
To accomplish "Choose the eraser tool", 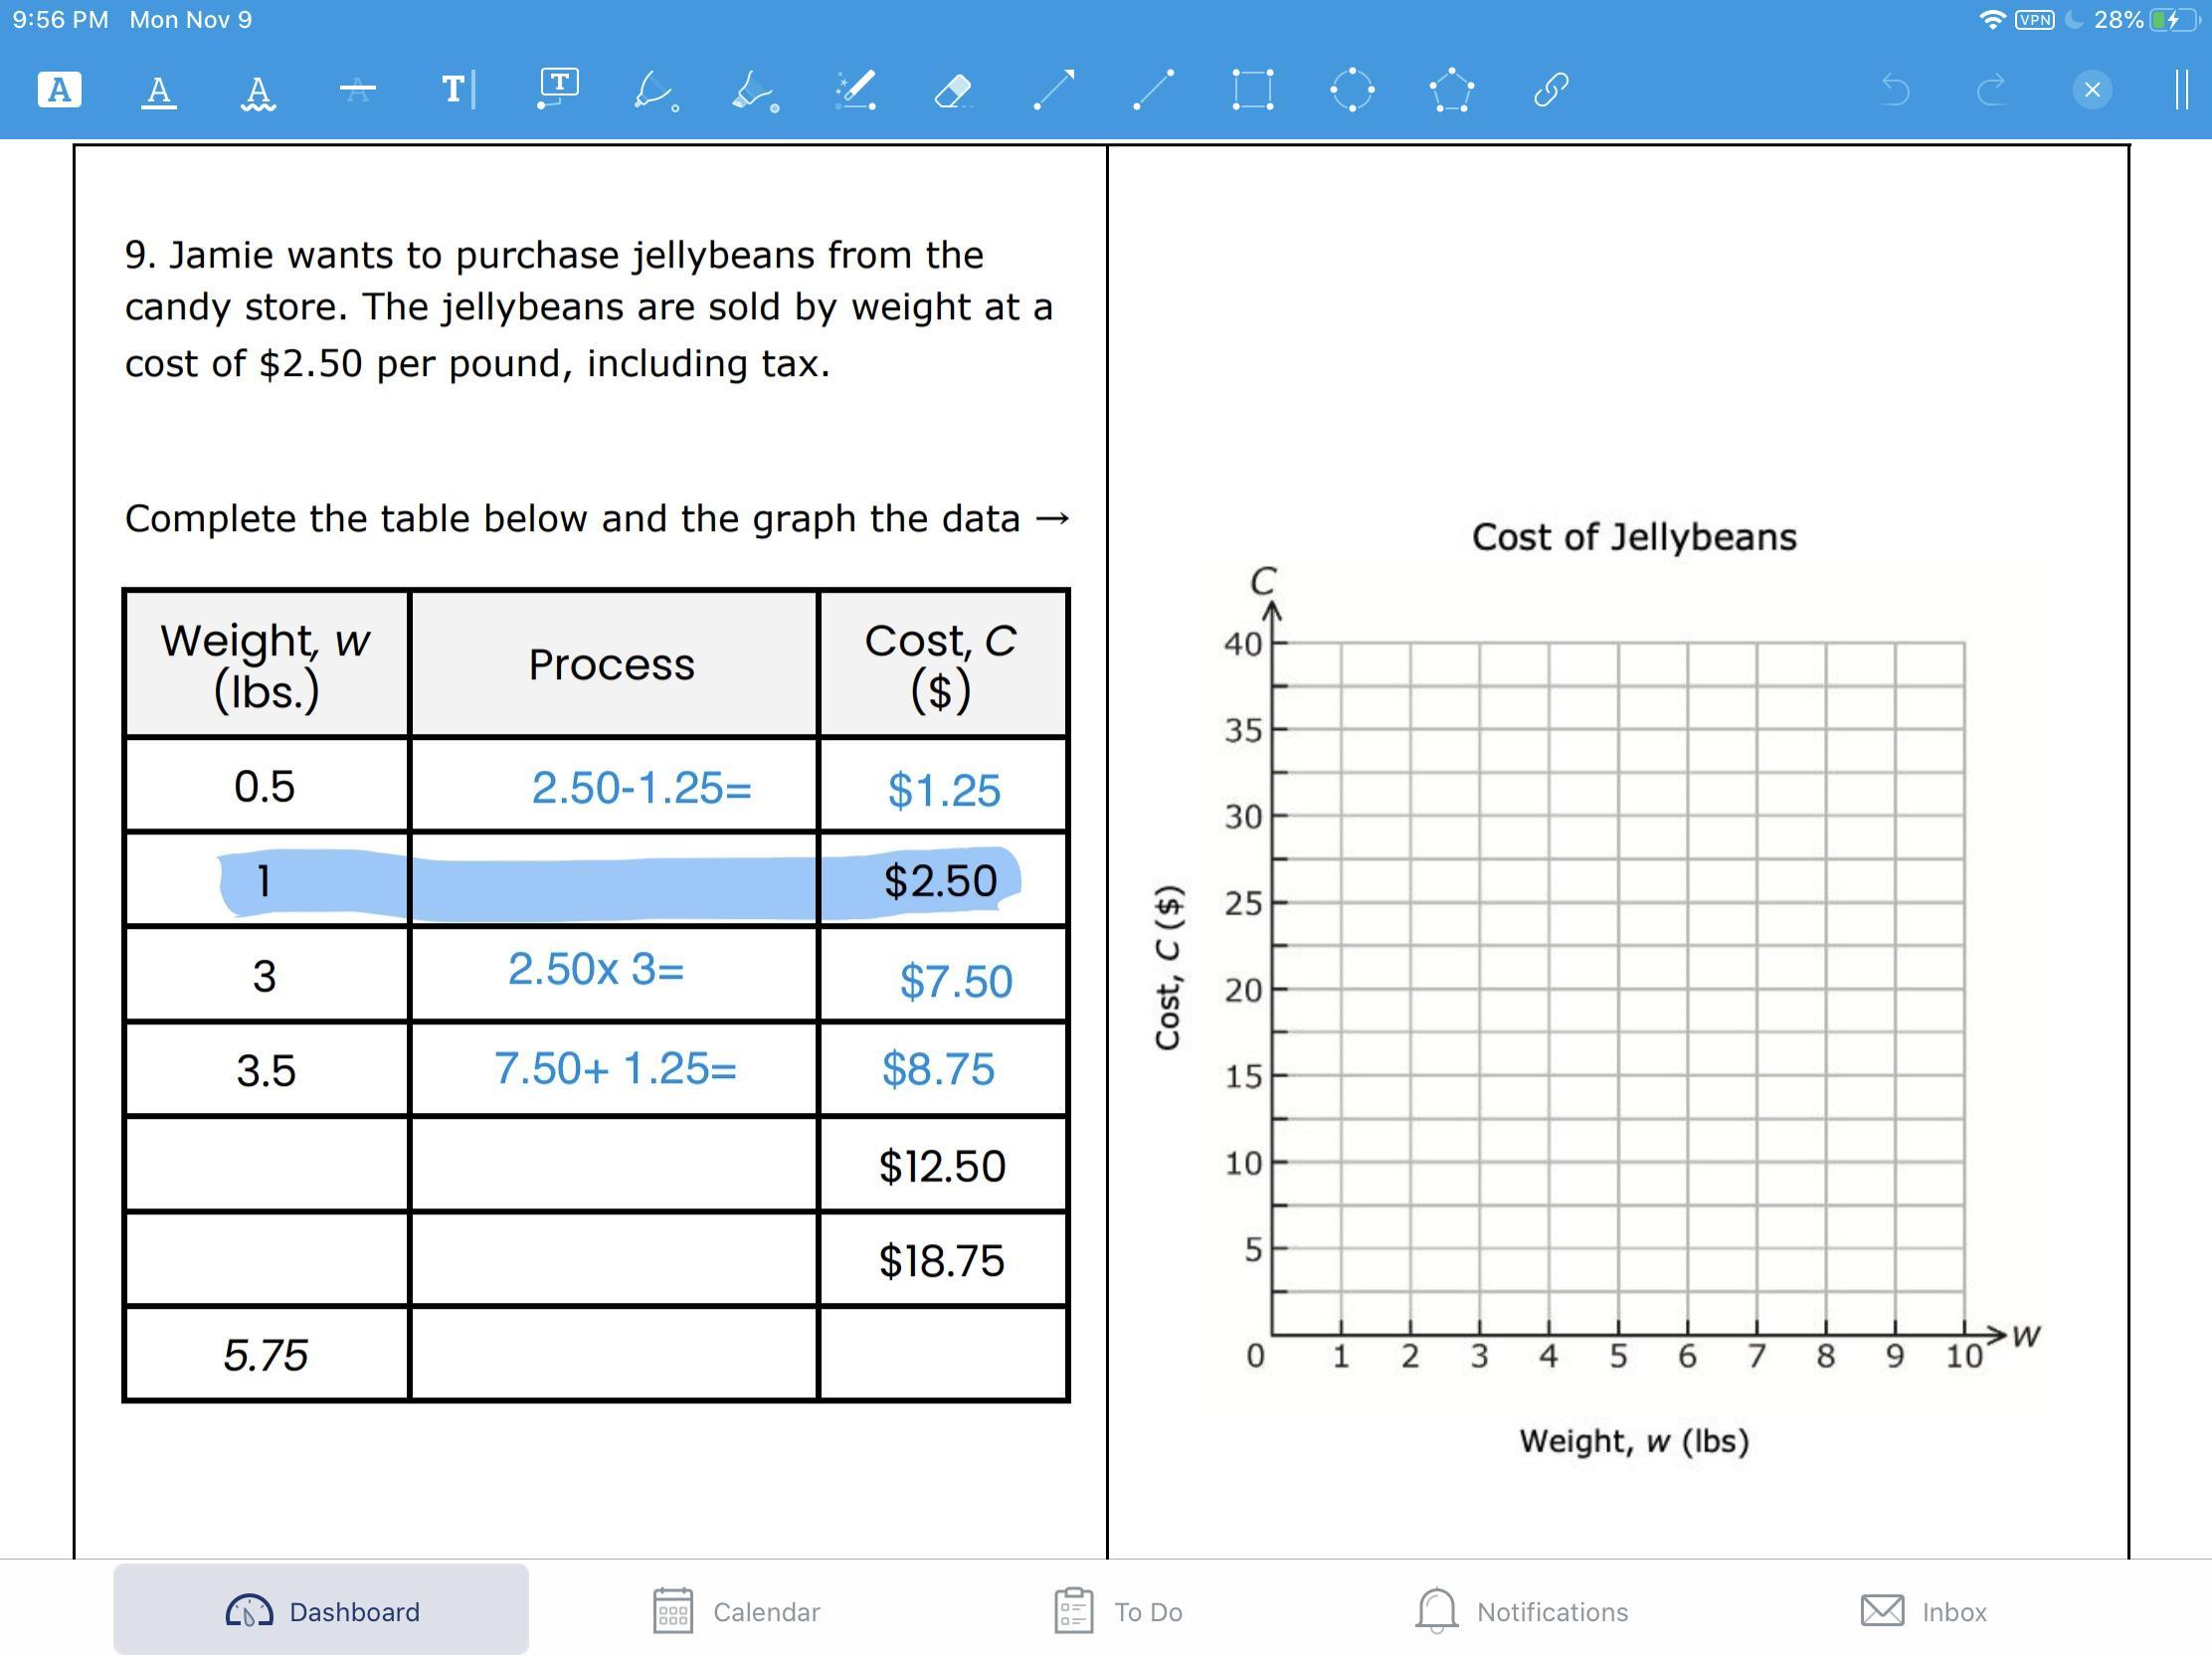I will point(952,91).
